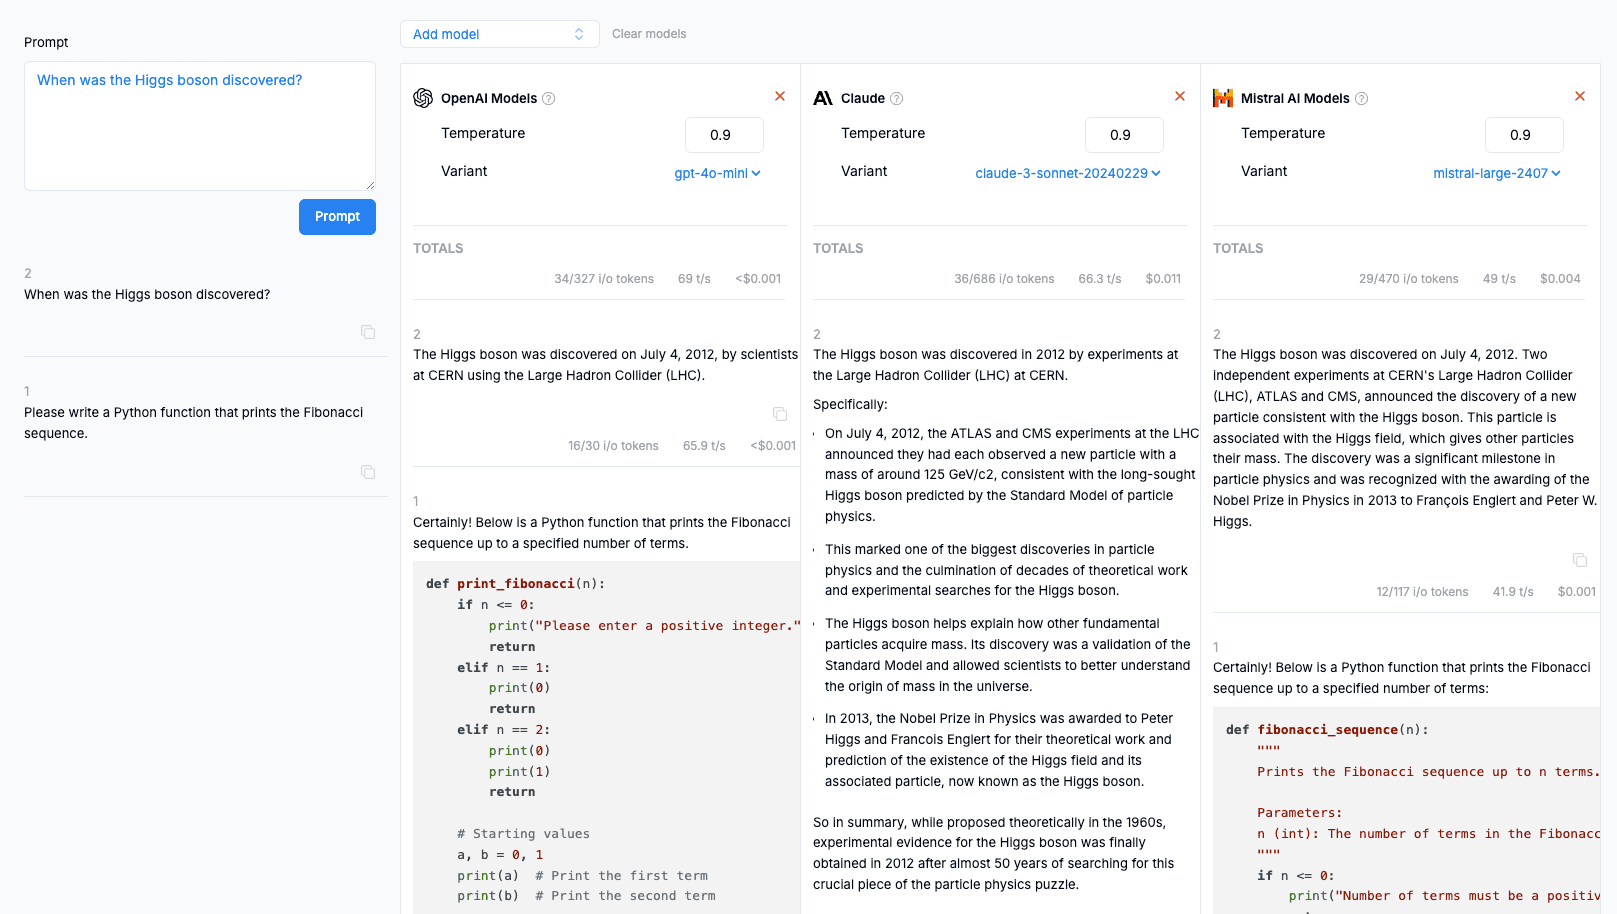
Task: Change the claude-3-sonnet-20240229 variant
Action: coord(1068,173)
